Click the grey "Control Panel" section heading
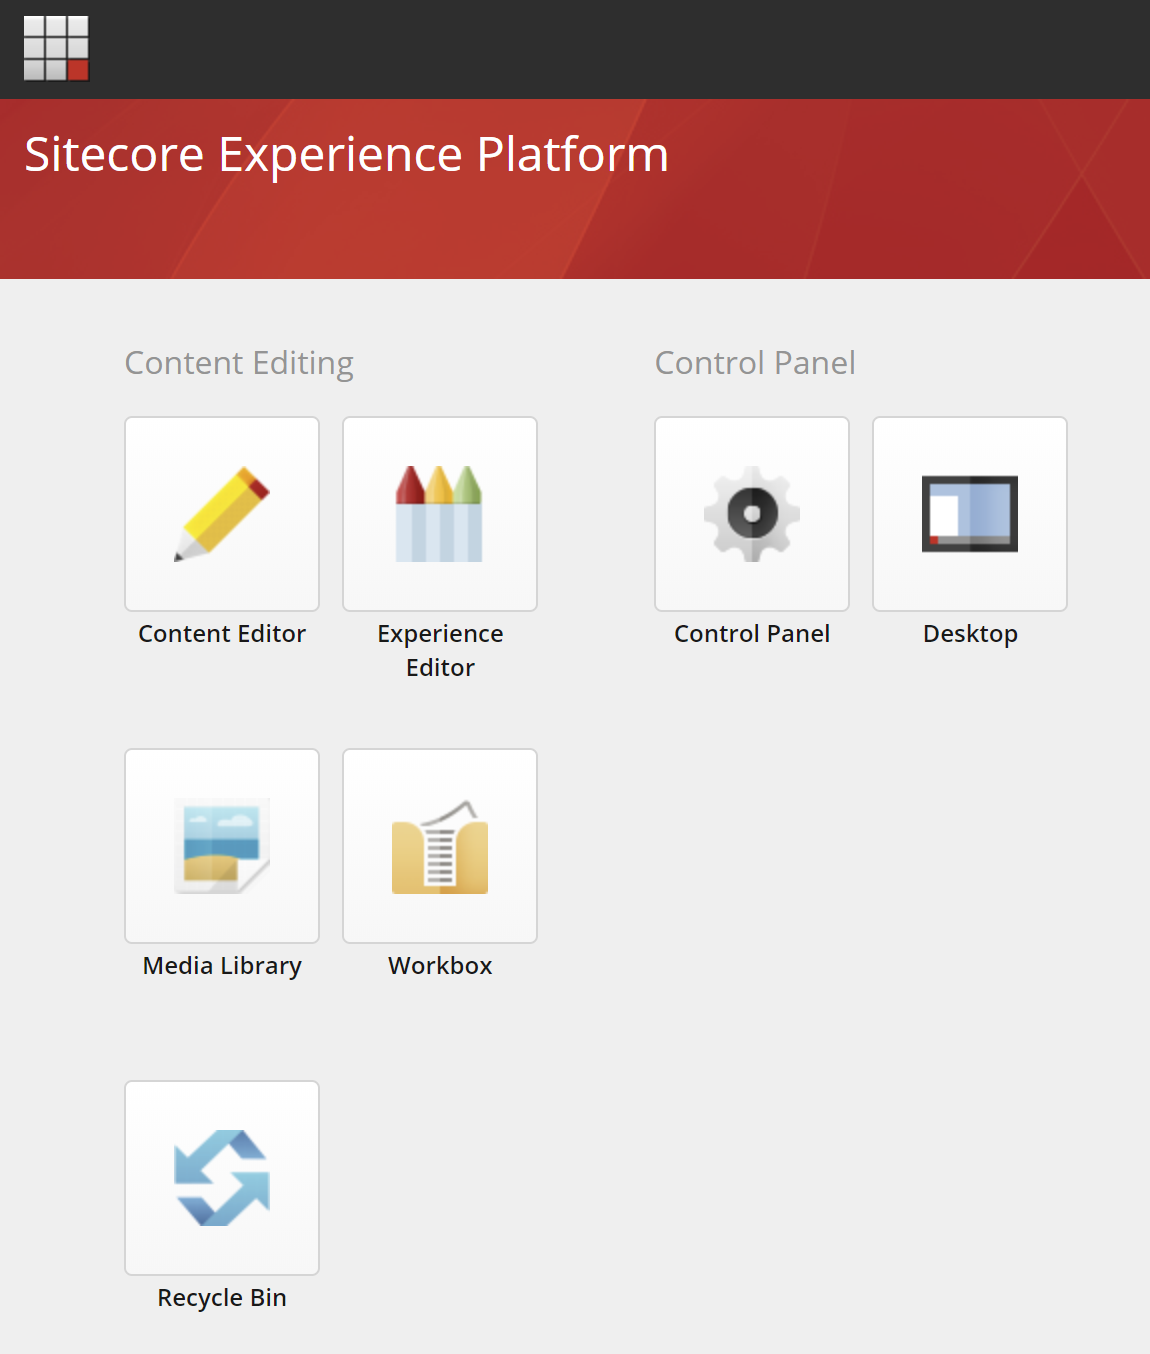 click(755, 363)
